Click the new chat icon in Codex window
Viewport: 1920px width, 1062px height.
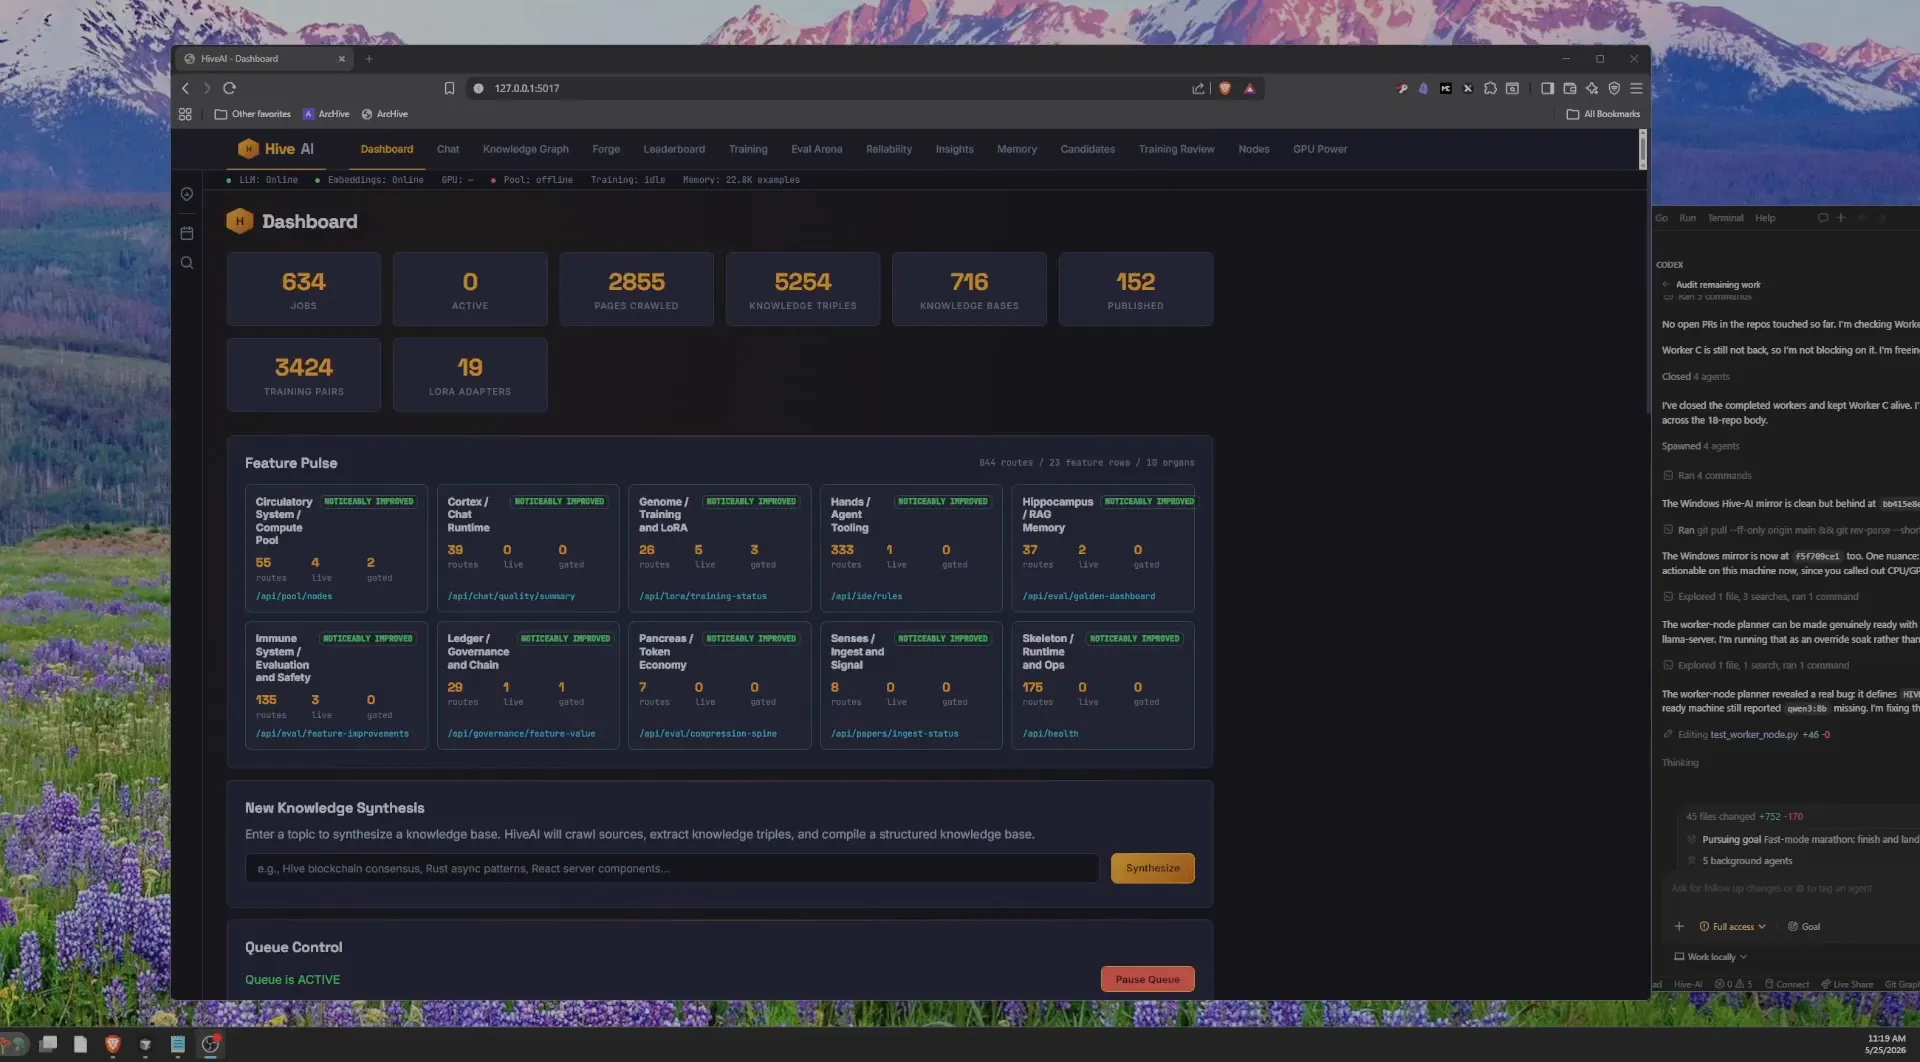click(1822, 217)
